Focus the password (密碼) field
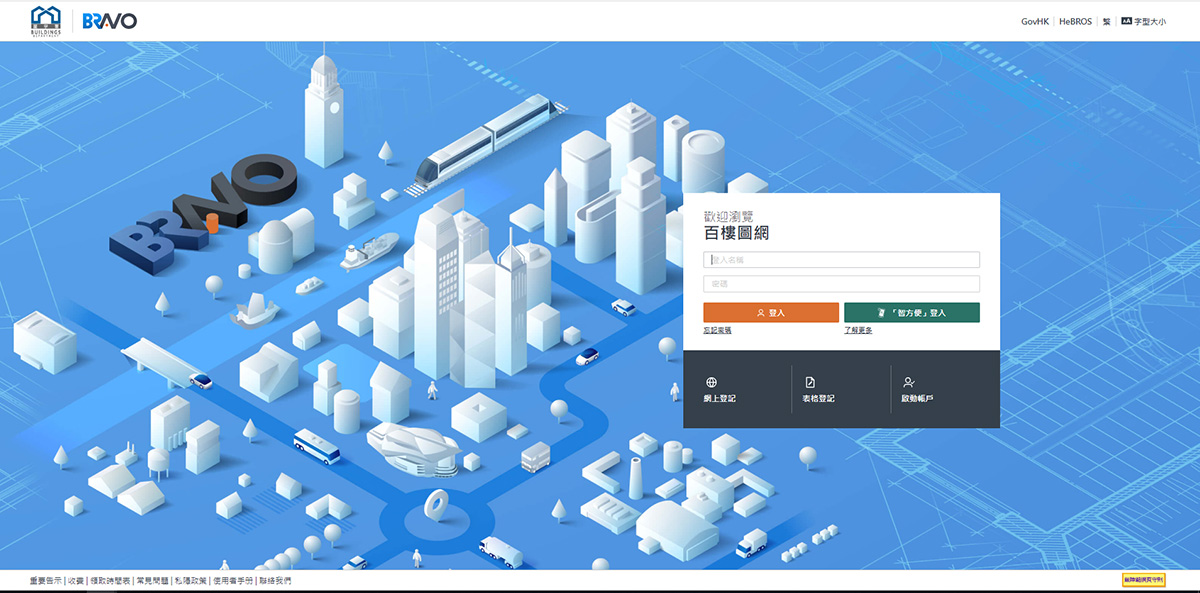Screen dimensions: 1200x593 841,284
